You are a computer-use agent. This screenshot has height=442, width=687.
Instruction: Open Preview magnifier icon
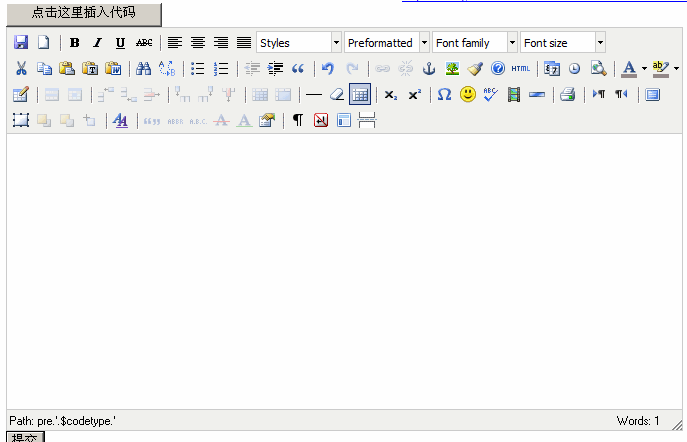click(x=598, y=68)
